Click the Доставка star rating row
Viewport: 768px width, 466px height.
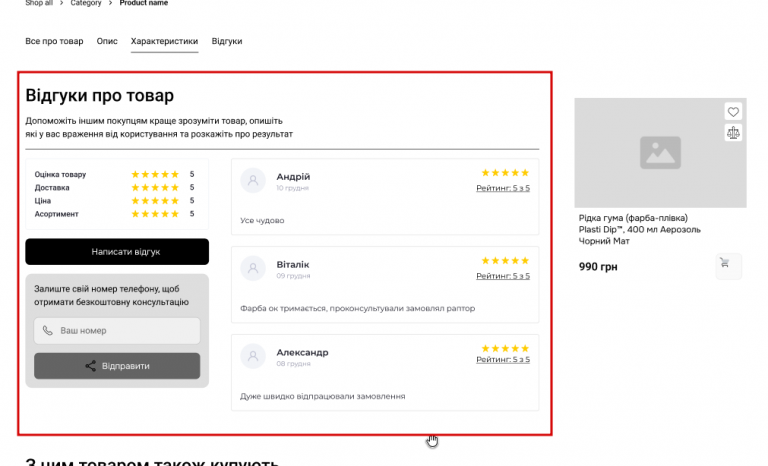tap(155, 187)
